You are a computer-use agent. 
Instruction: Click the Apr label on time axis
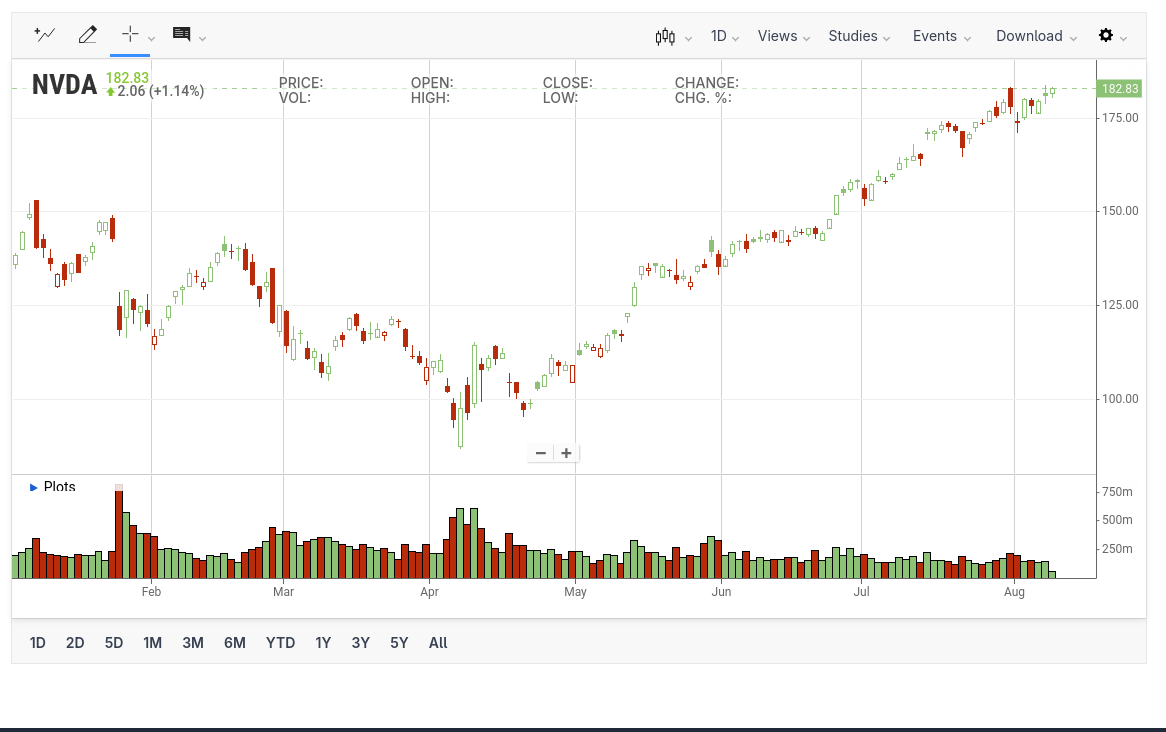click(x=429, y=591)
